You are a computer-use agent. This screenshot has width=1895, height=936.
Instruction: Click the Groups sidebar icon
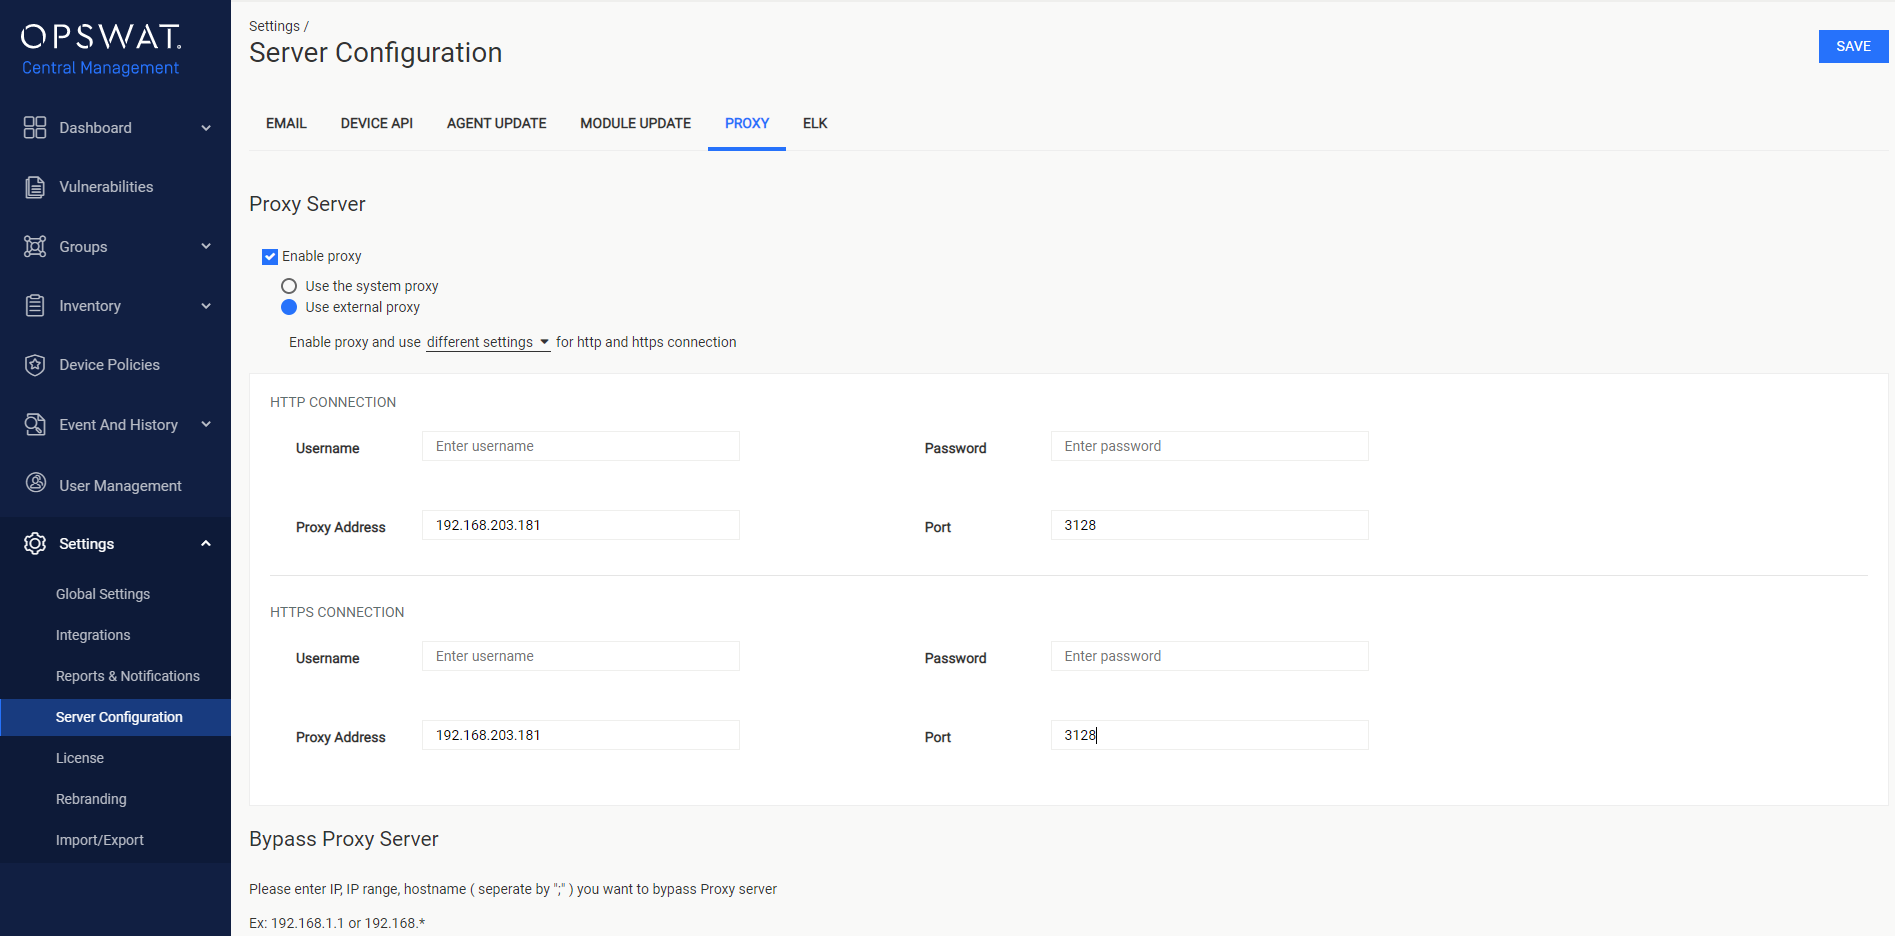pyautogui.click(x=34, y=246)
